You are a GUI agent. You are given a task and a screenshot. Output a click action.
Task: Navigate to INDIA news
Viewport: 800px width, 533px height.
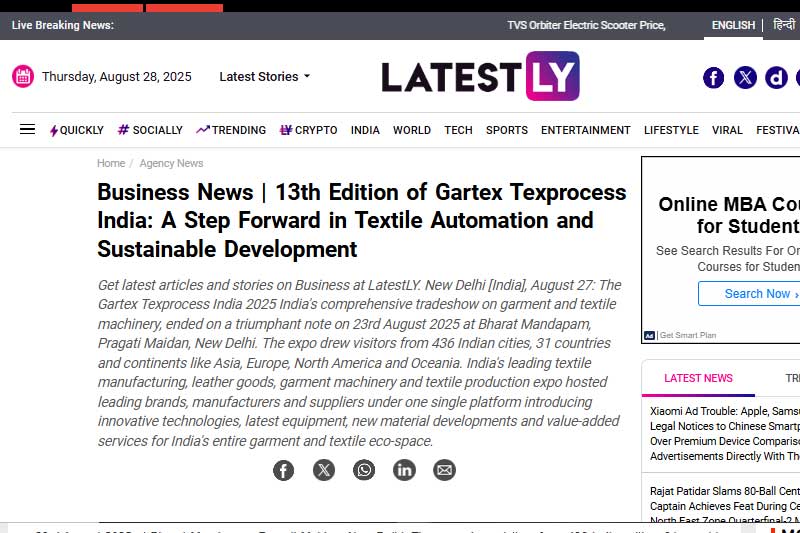pyautogui.click(x=365, y=130)
